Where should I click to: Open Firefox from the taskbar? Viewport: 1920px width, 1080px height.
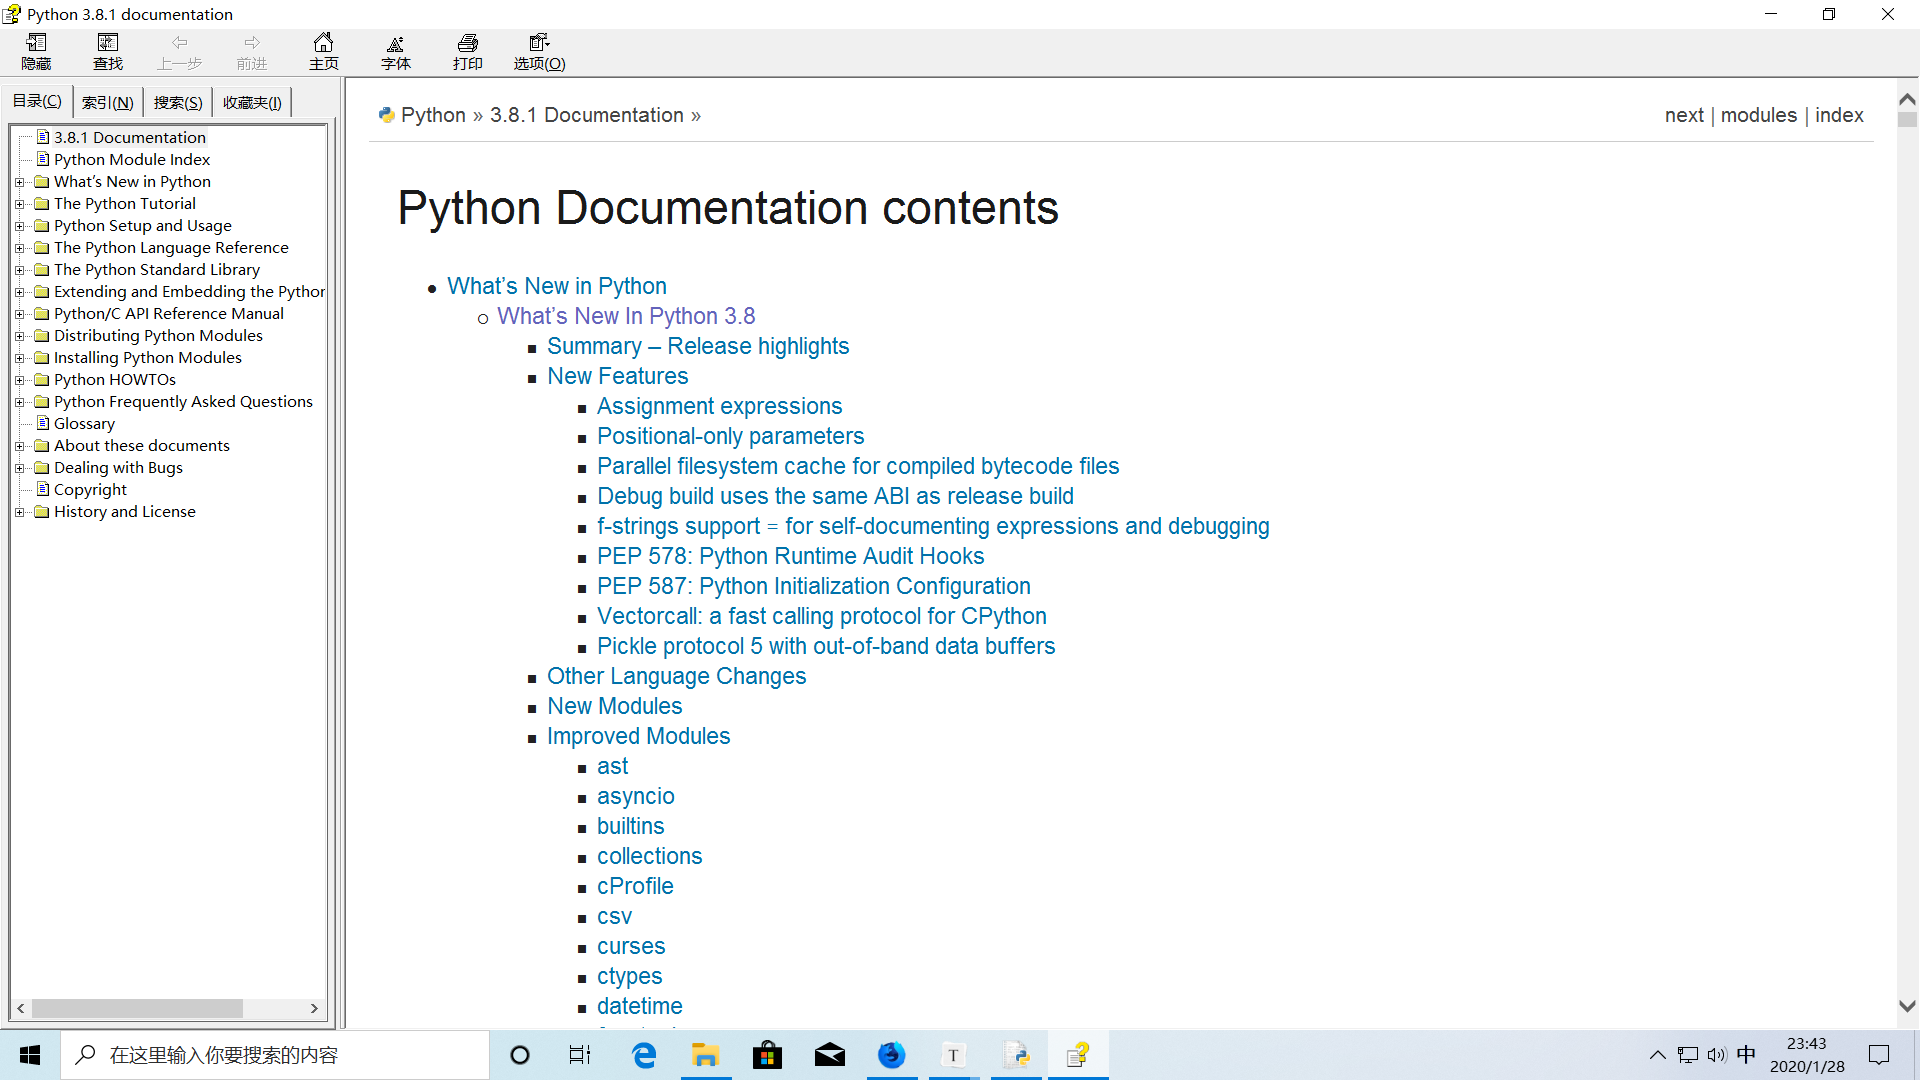[x=891, y=1055]
